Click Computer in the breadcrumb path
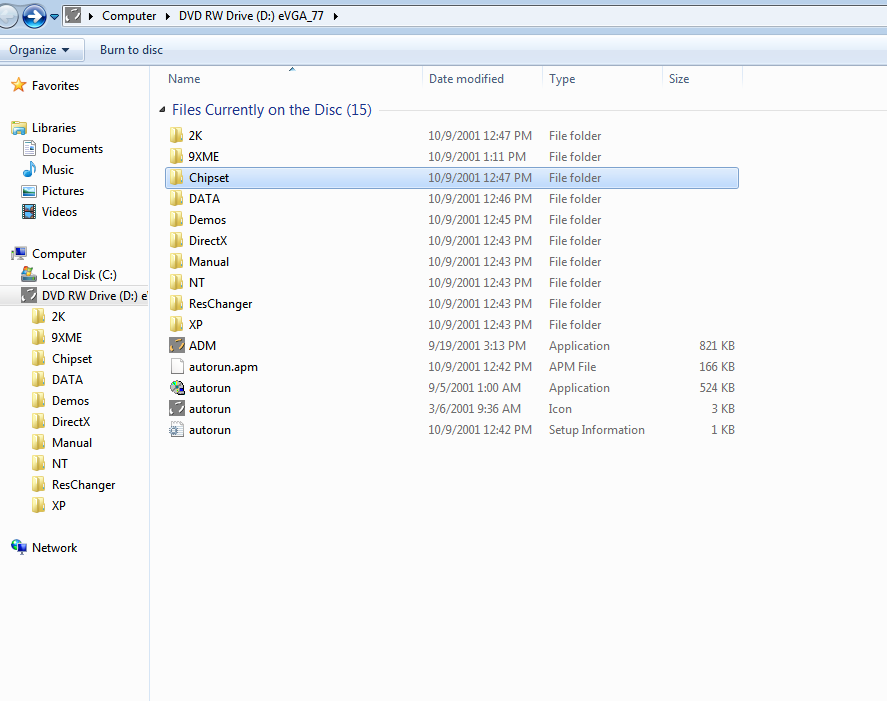This screenshot has height=701, width=887. [129, 16]
